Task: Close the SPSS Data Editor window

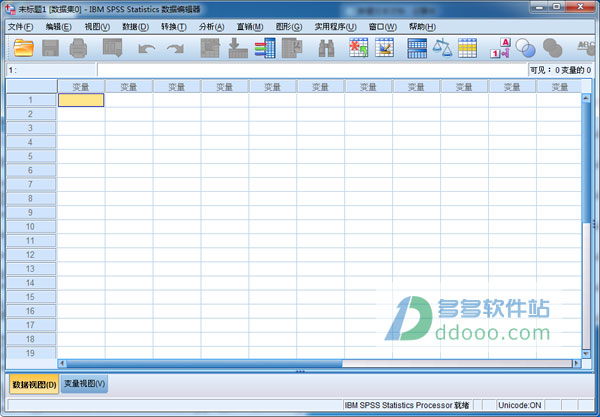Action: tap(580, 7)
